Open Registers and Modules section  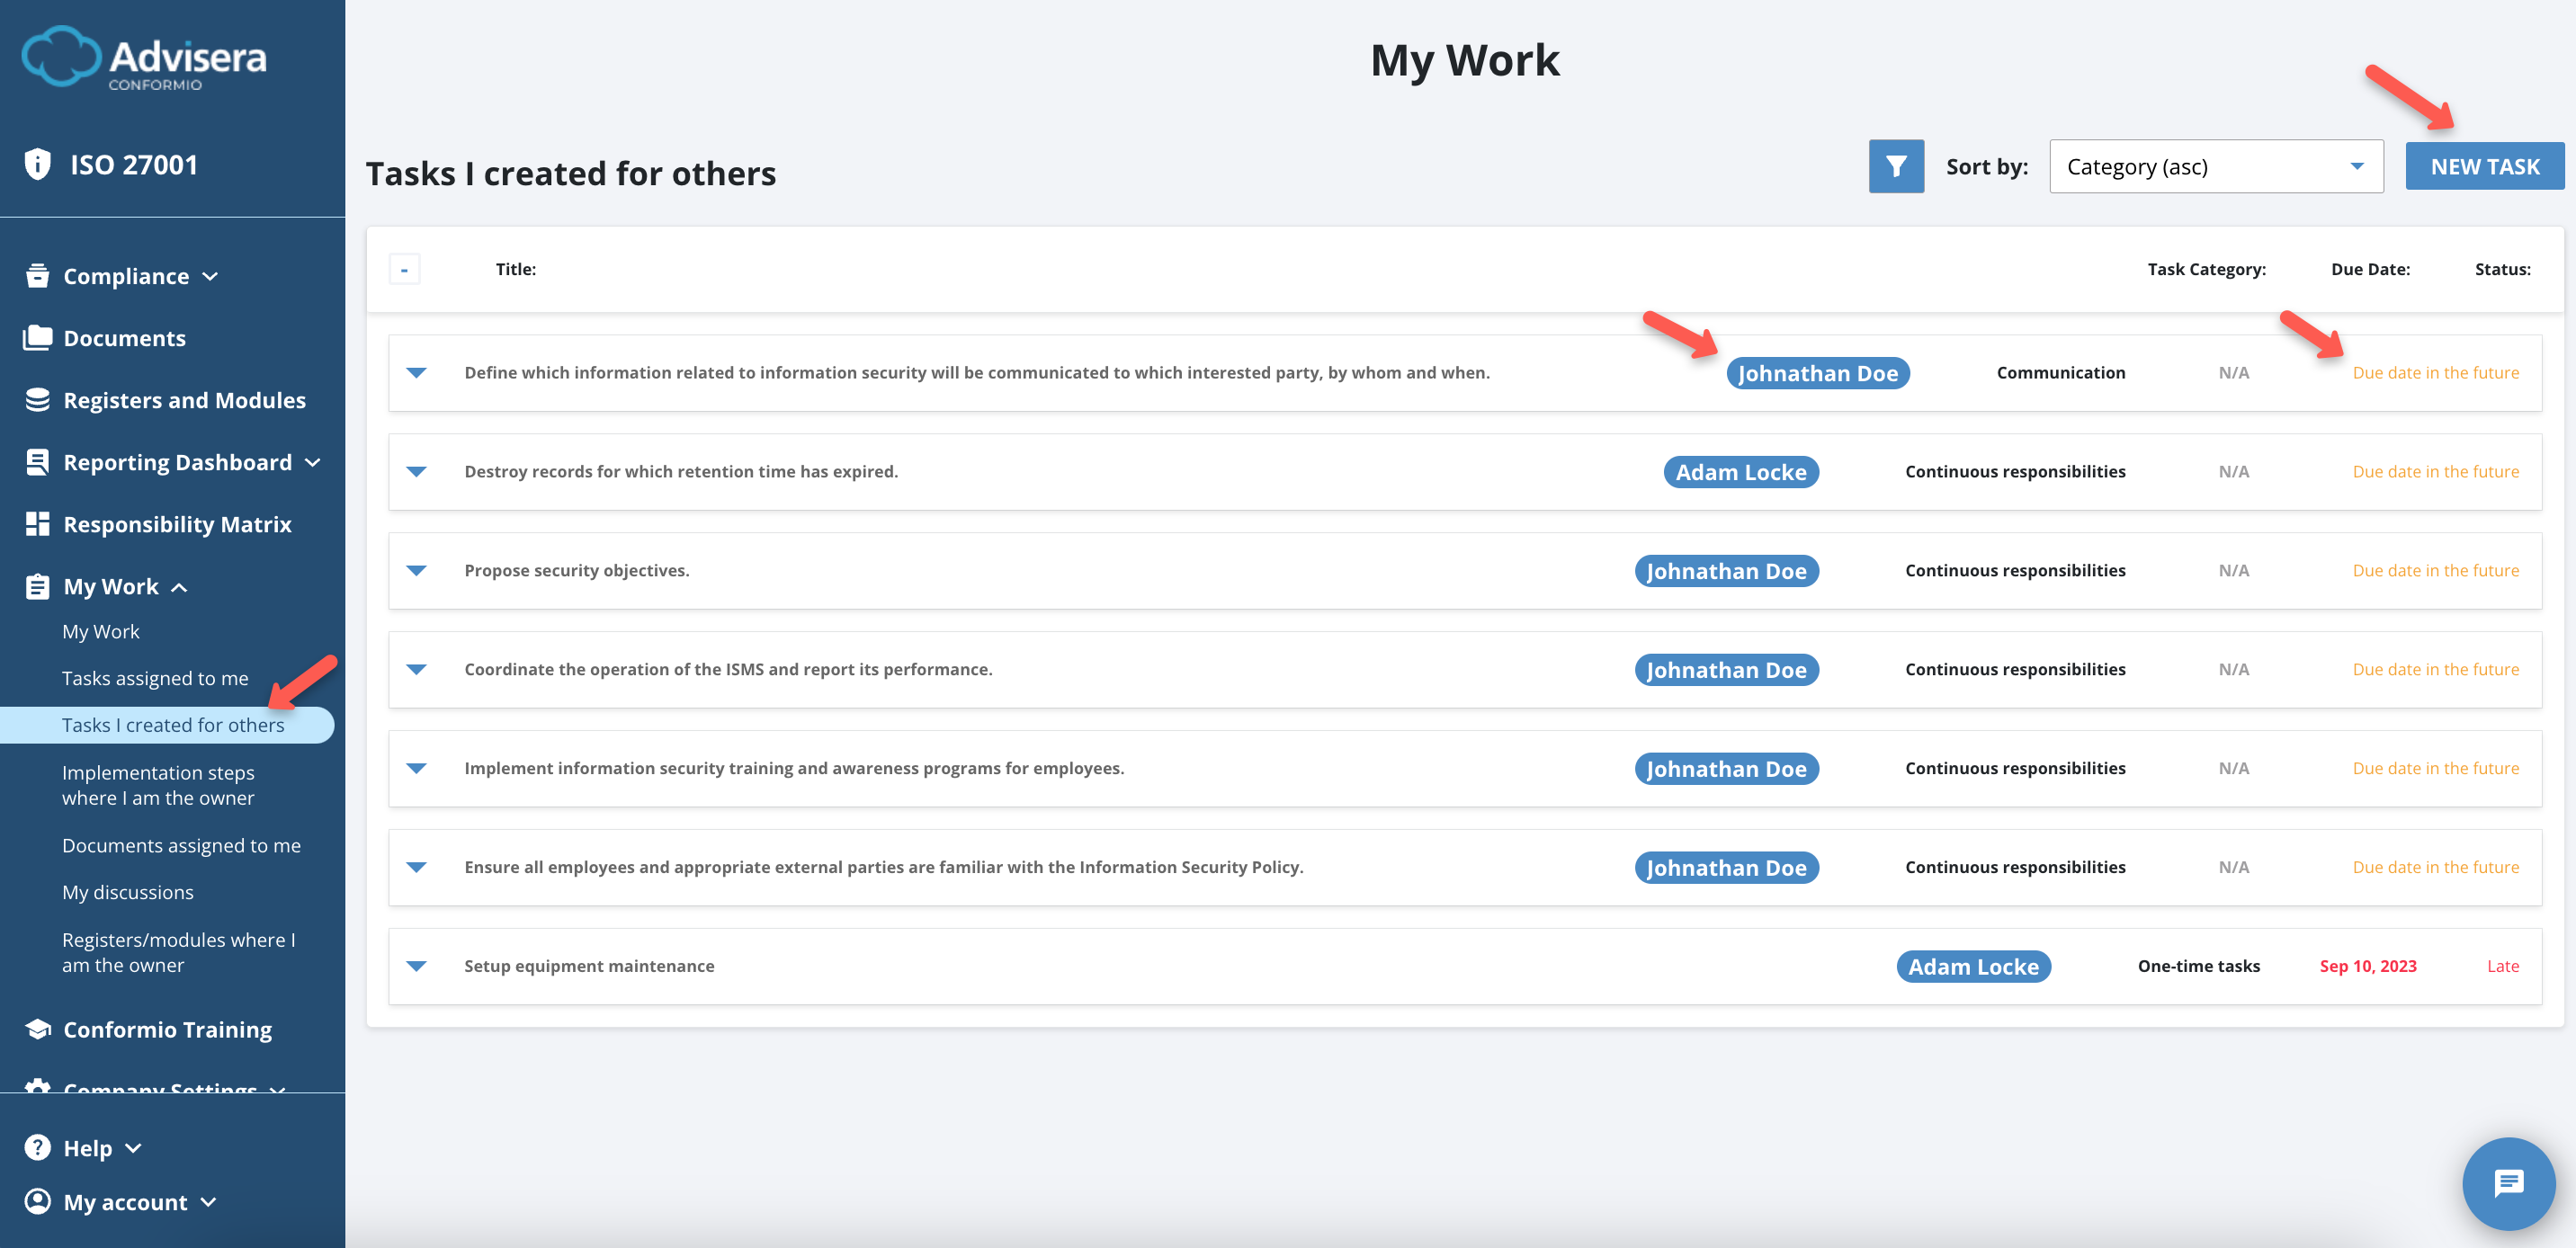tap(184, 400)
